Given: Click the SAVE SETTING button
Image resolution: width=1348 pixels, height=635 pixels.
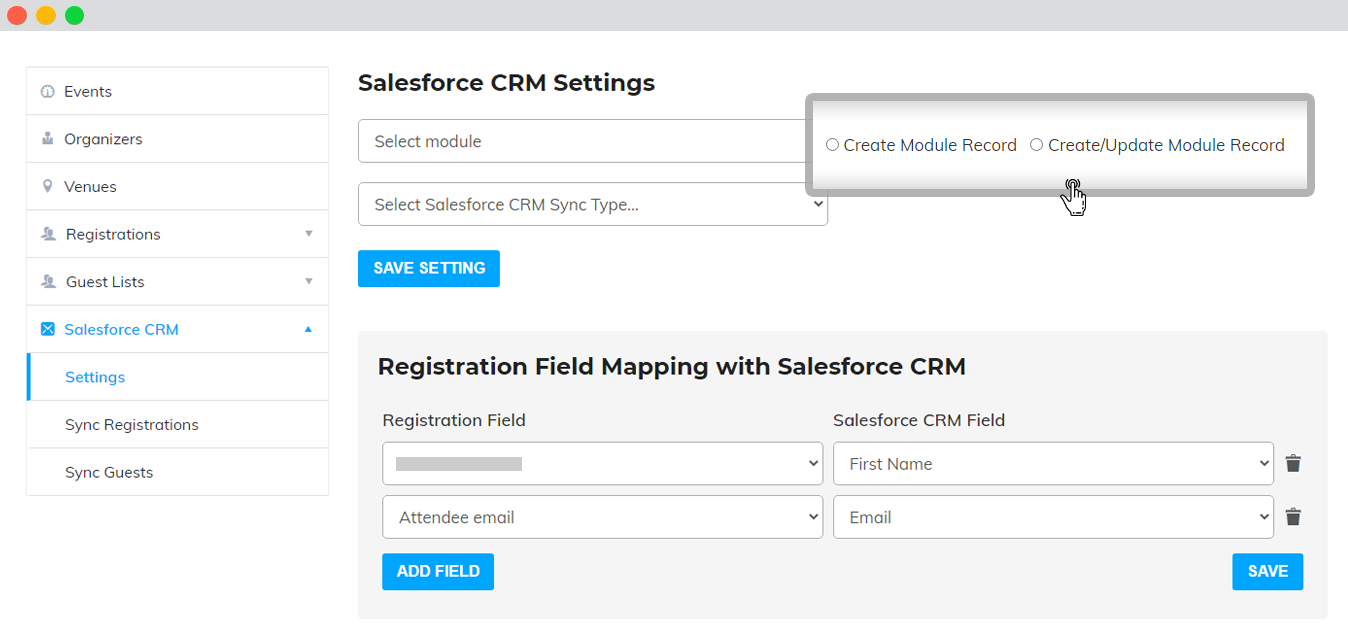Looking at the screenshot, I should coord(429,268).
